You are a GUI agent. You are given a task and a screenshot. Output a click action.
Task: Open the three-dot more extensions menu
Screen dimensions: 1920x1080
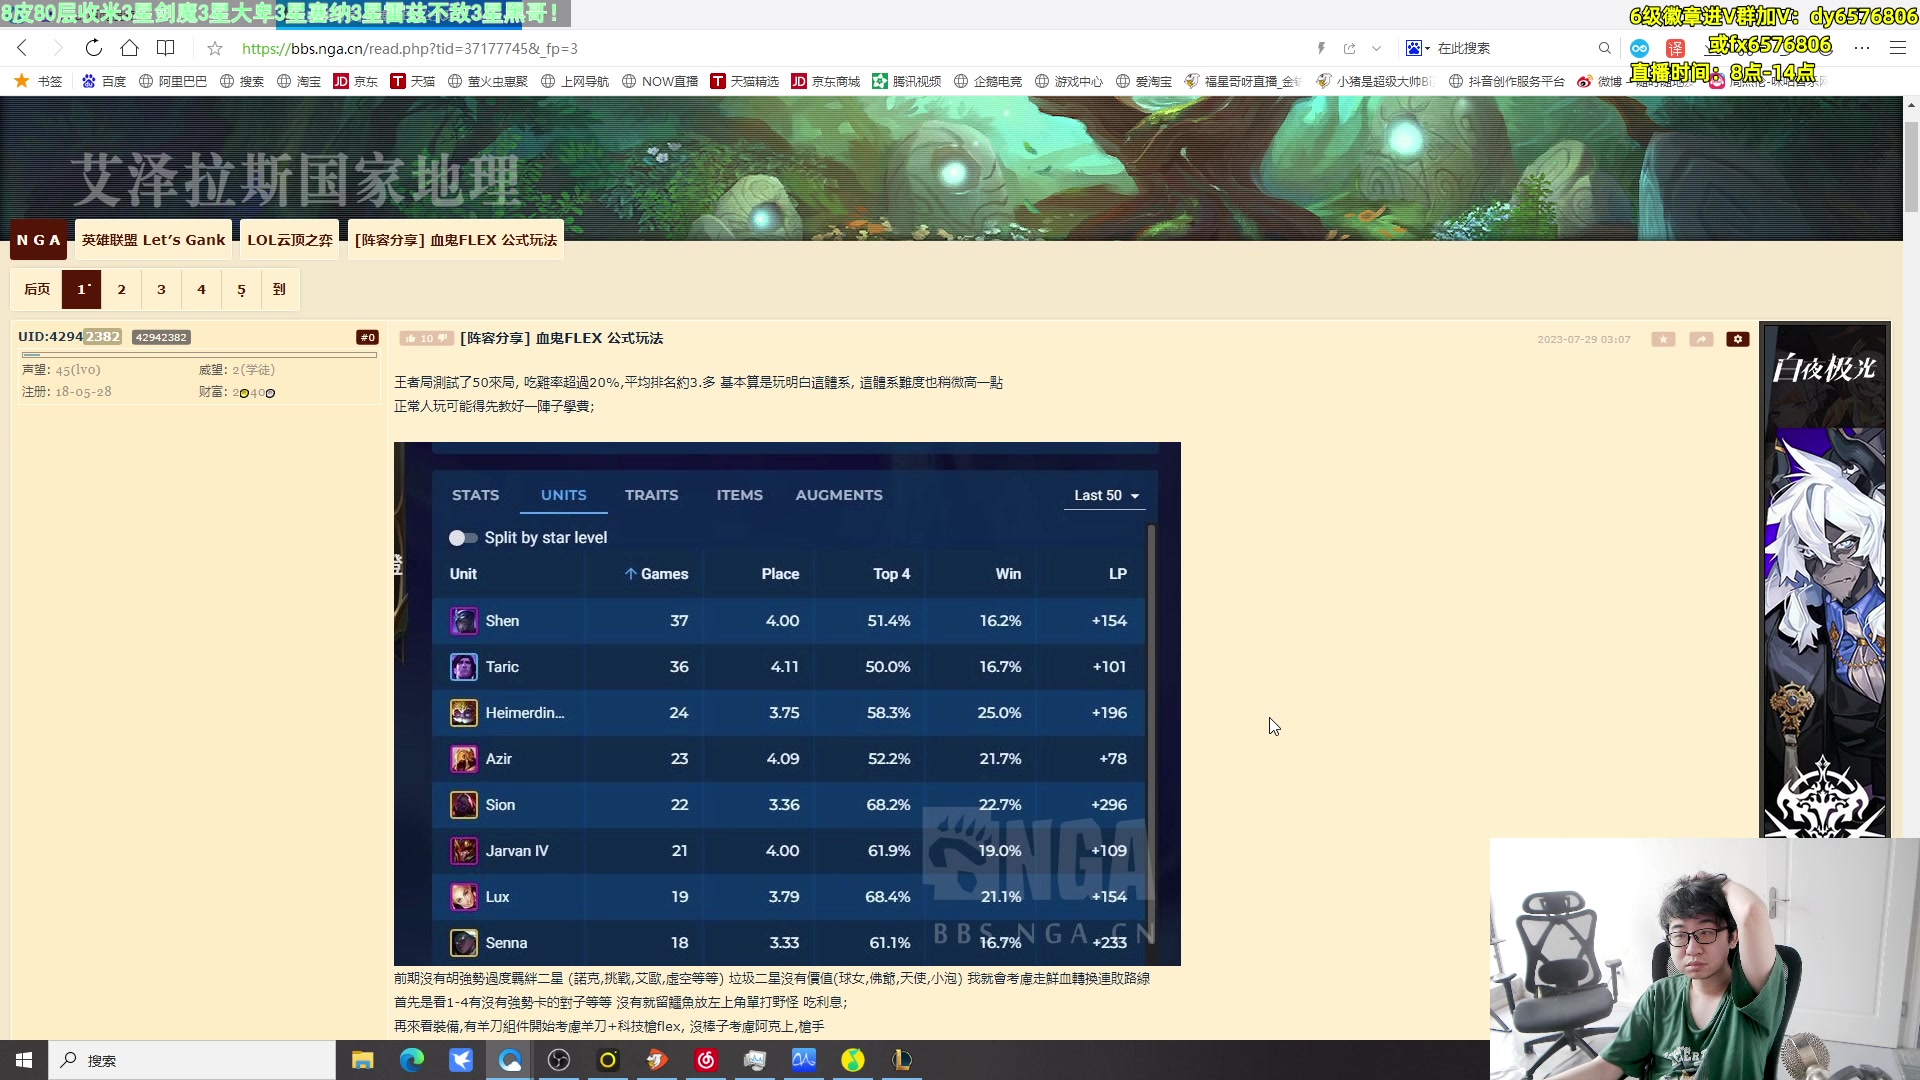tap(1861, 48)
